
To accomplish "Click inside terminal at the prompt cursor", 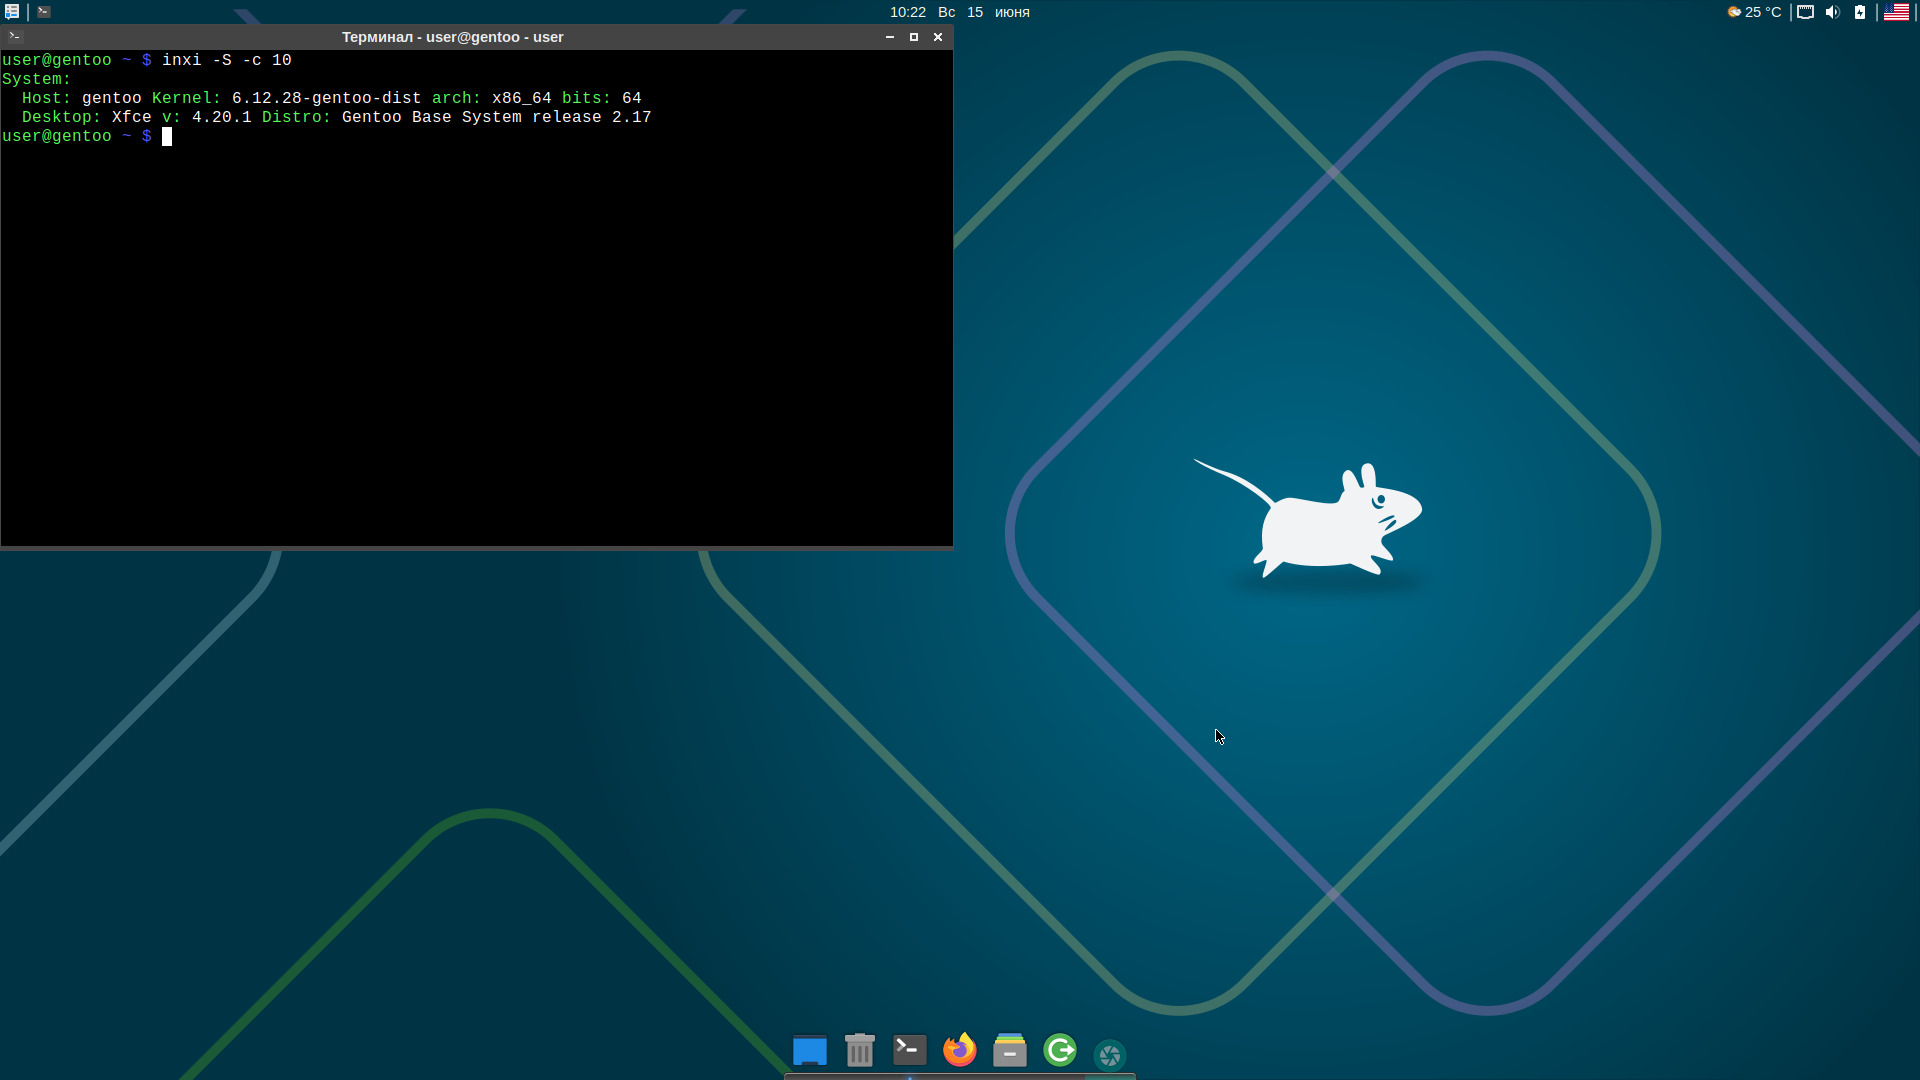I will (167, 137).
